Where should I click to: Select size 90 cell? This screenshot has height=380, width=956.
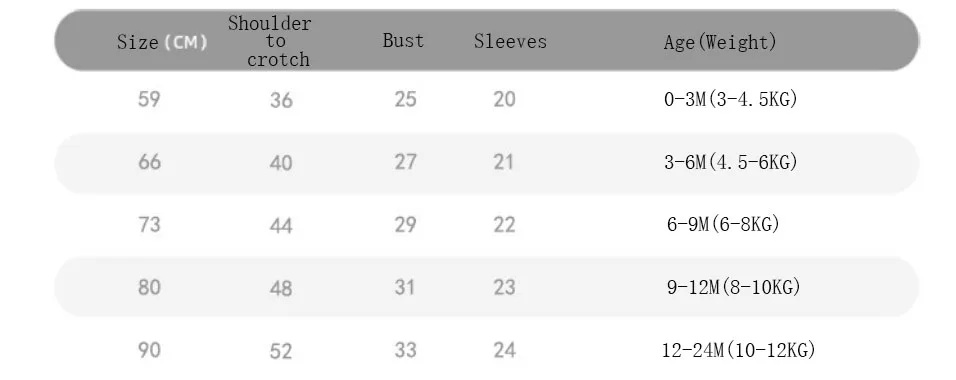149,350
